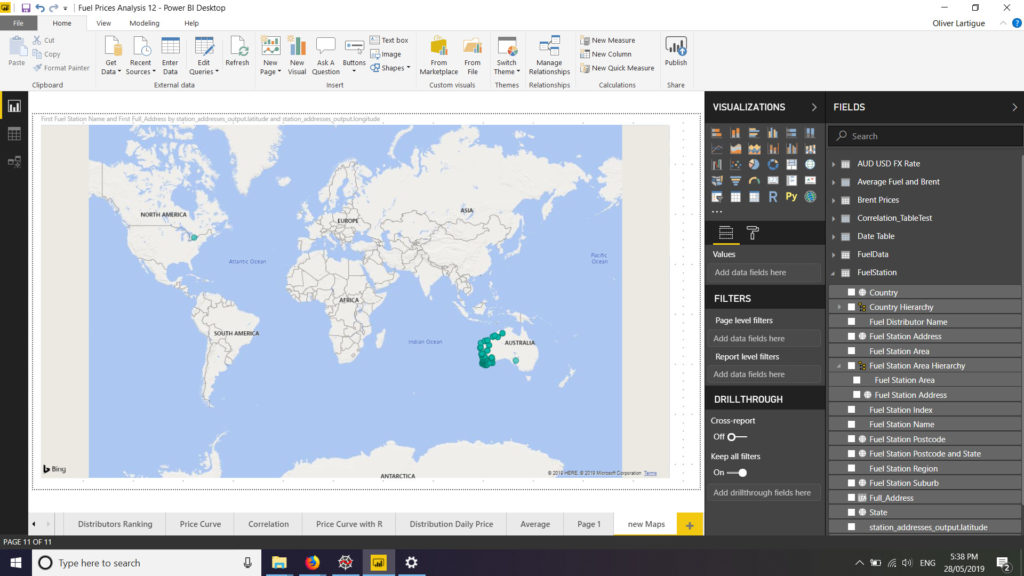Open the Format paint roller pane
The image size is (1024, 576).
point(753,233)
